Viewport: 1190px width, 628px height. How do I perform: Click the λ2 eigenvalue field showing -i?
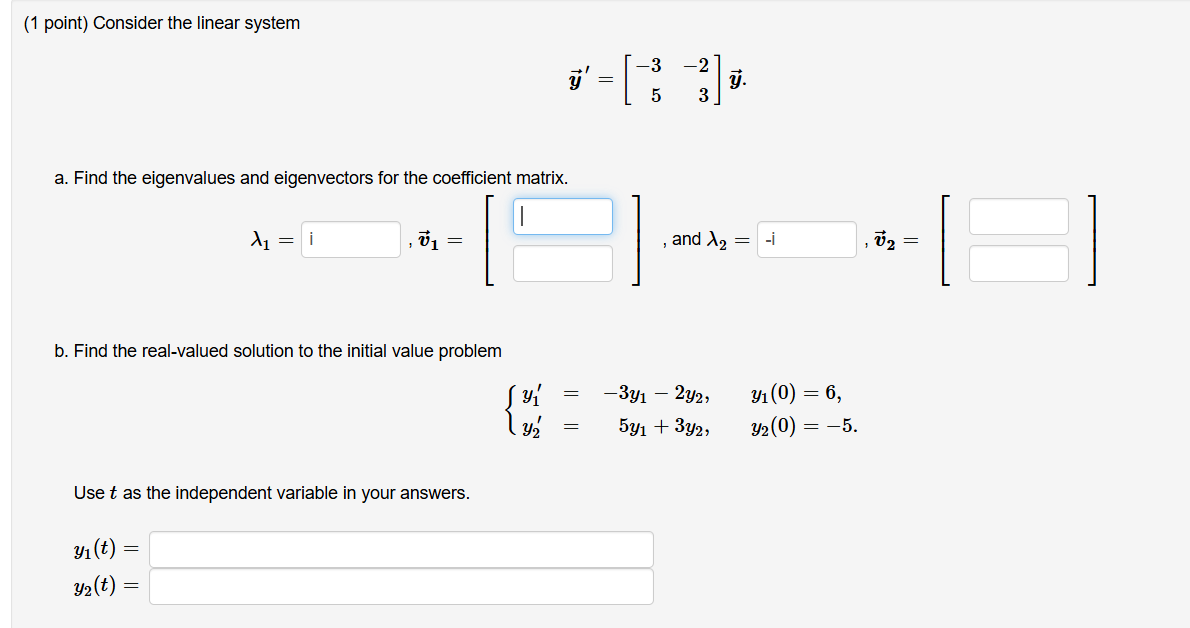[806, 239]
